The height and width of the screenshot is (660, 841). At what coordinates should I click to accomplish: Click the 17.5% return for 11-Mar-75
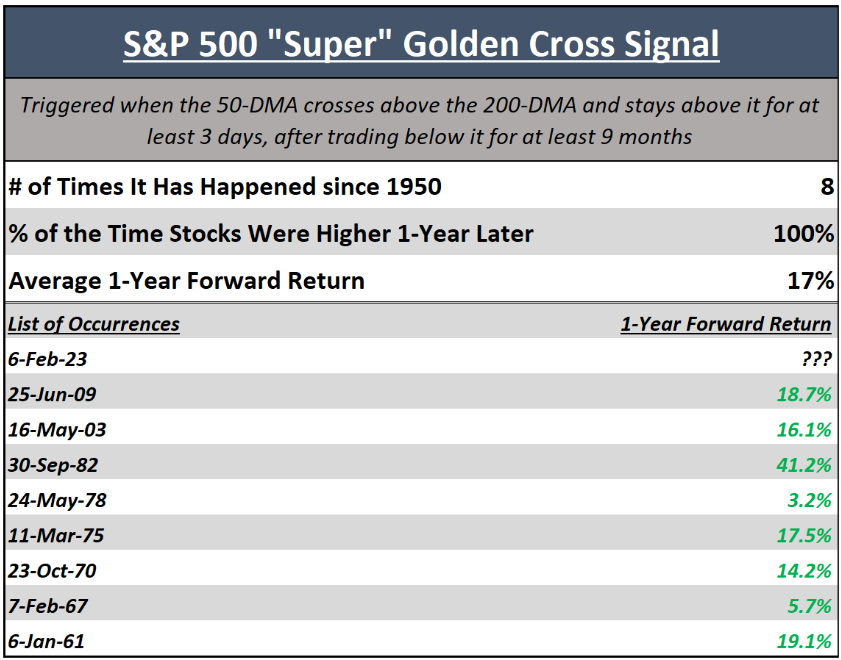pyautogui.click(x=804, y=535)
